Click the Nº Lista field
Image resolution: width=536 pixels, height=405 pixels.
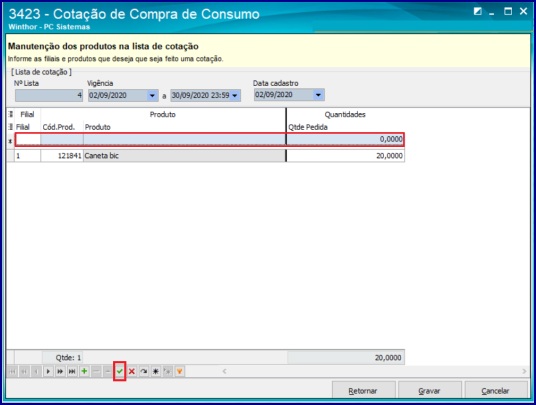[x=49, y=95]
